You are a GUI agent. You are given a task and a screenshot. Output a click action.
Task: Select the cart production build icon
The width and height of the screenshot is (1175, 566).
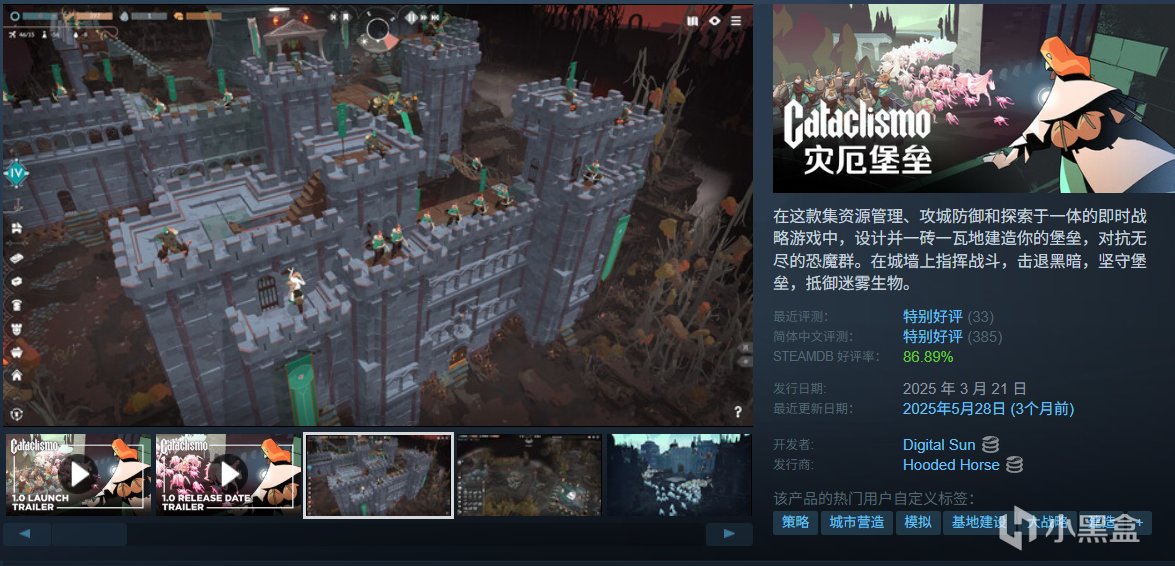pos(16,352)
